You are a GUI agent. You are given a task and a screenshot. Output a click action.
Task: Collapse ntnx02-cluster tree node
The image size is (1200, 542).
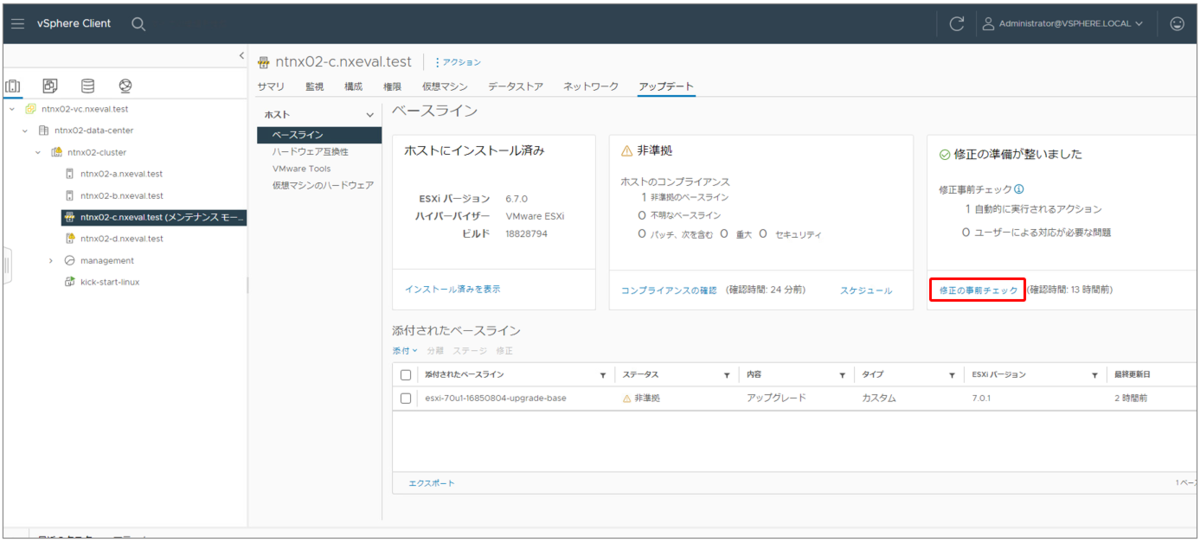tap(38, 152)
